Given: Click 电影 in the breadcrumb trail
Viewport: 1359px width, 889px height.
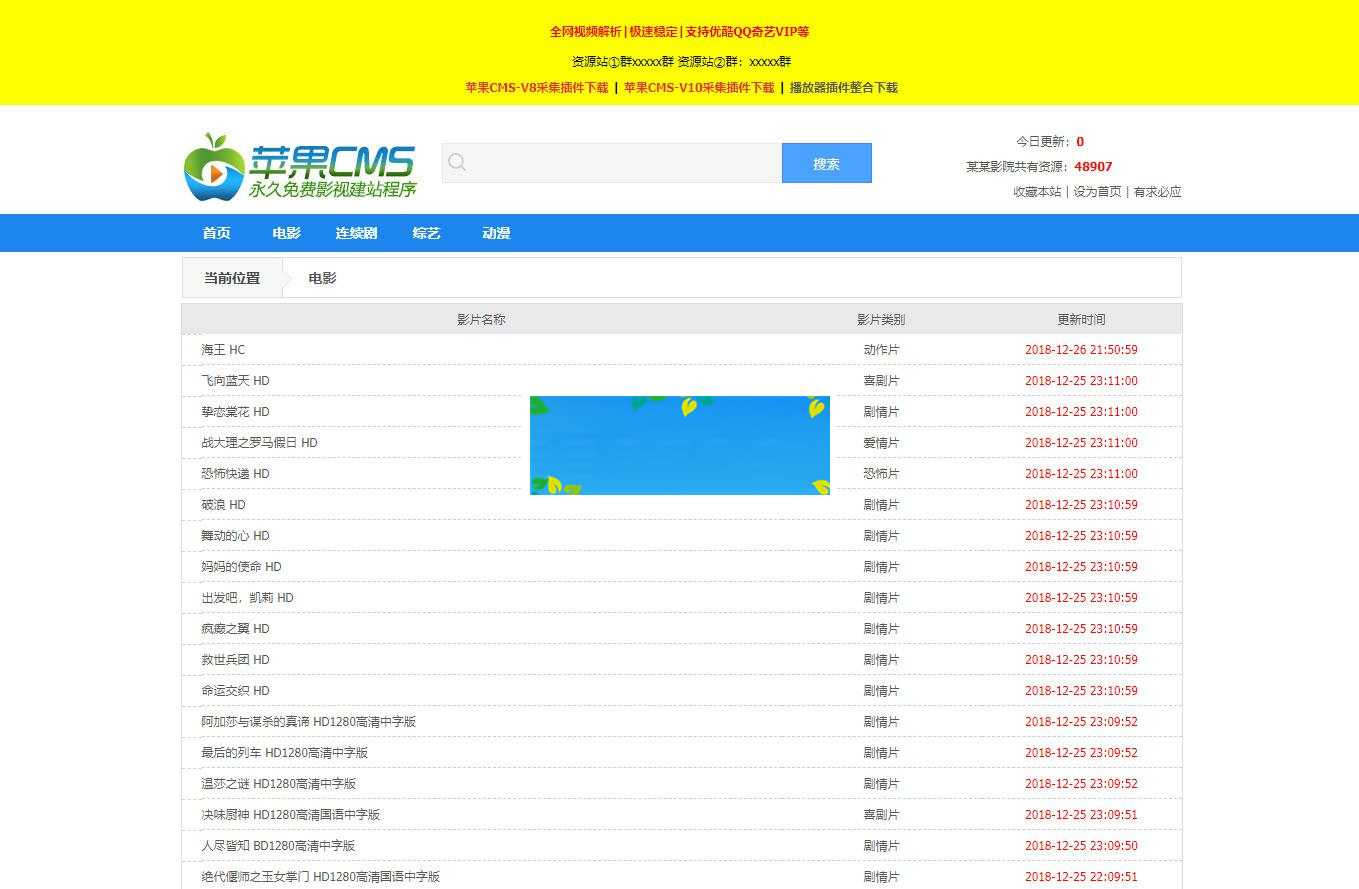Looking at the screenshot, I should tap(321, 278).
